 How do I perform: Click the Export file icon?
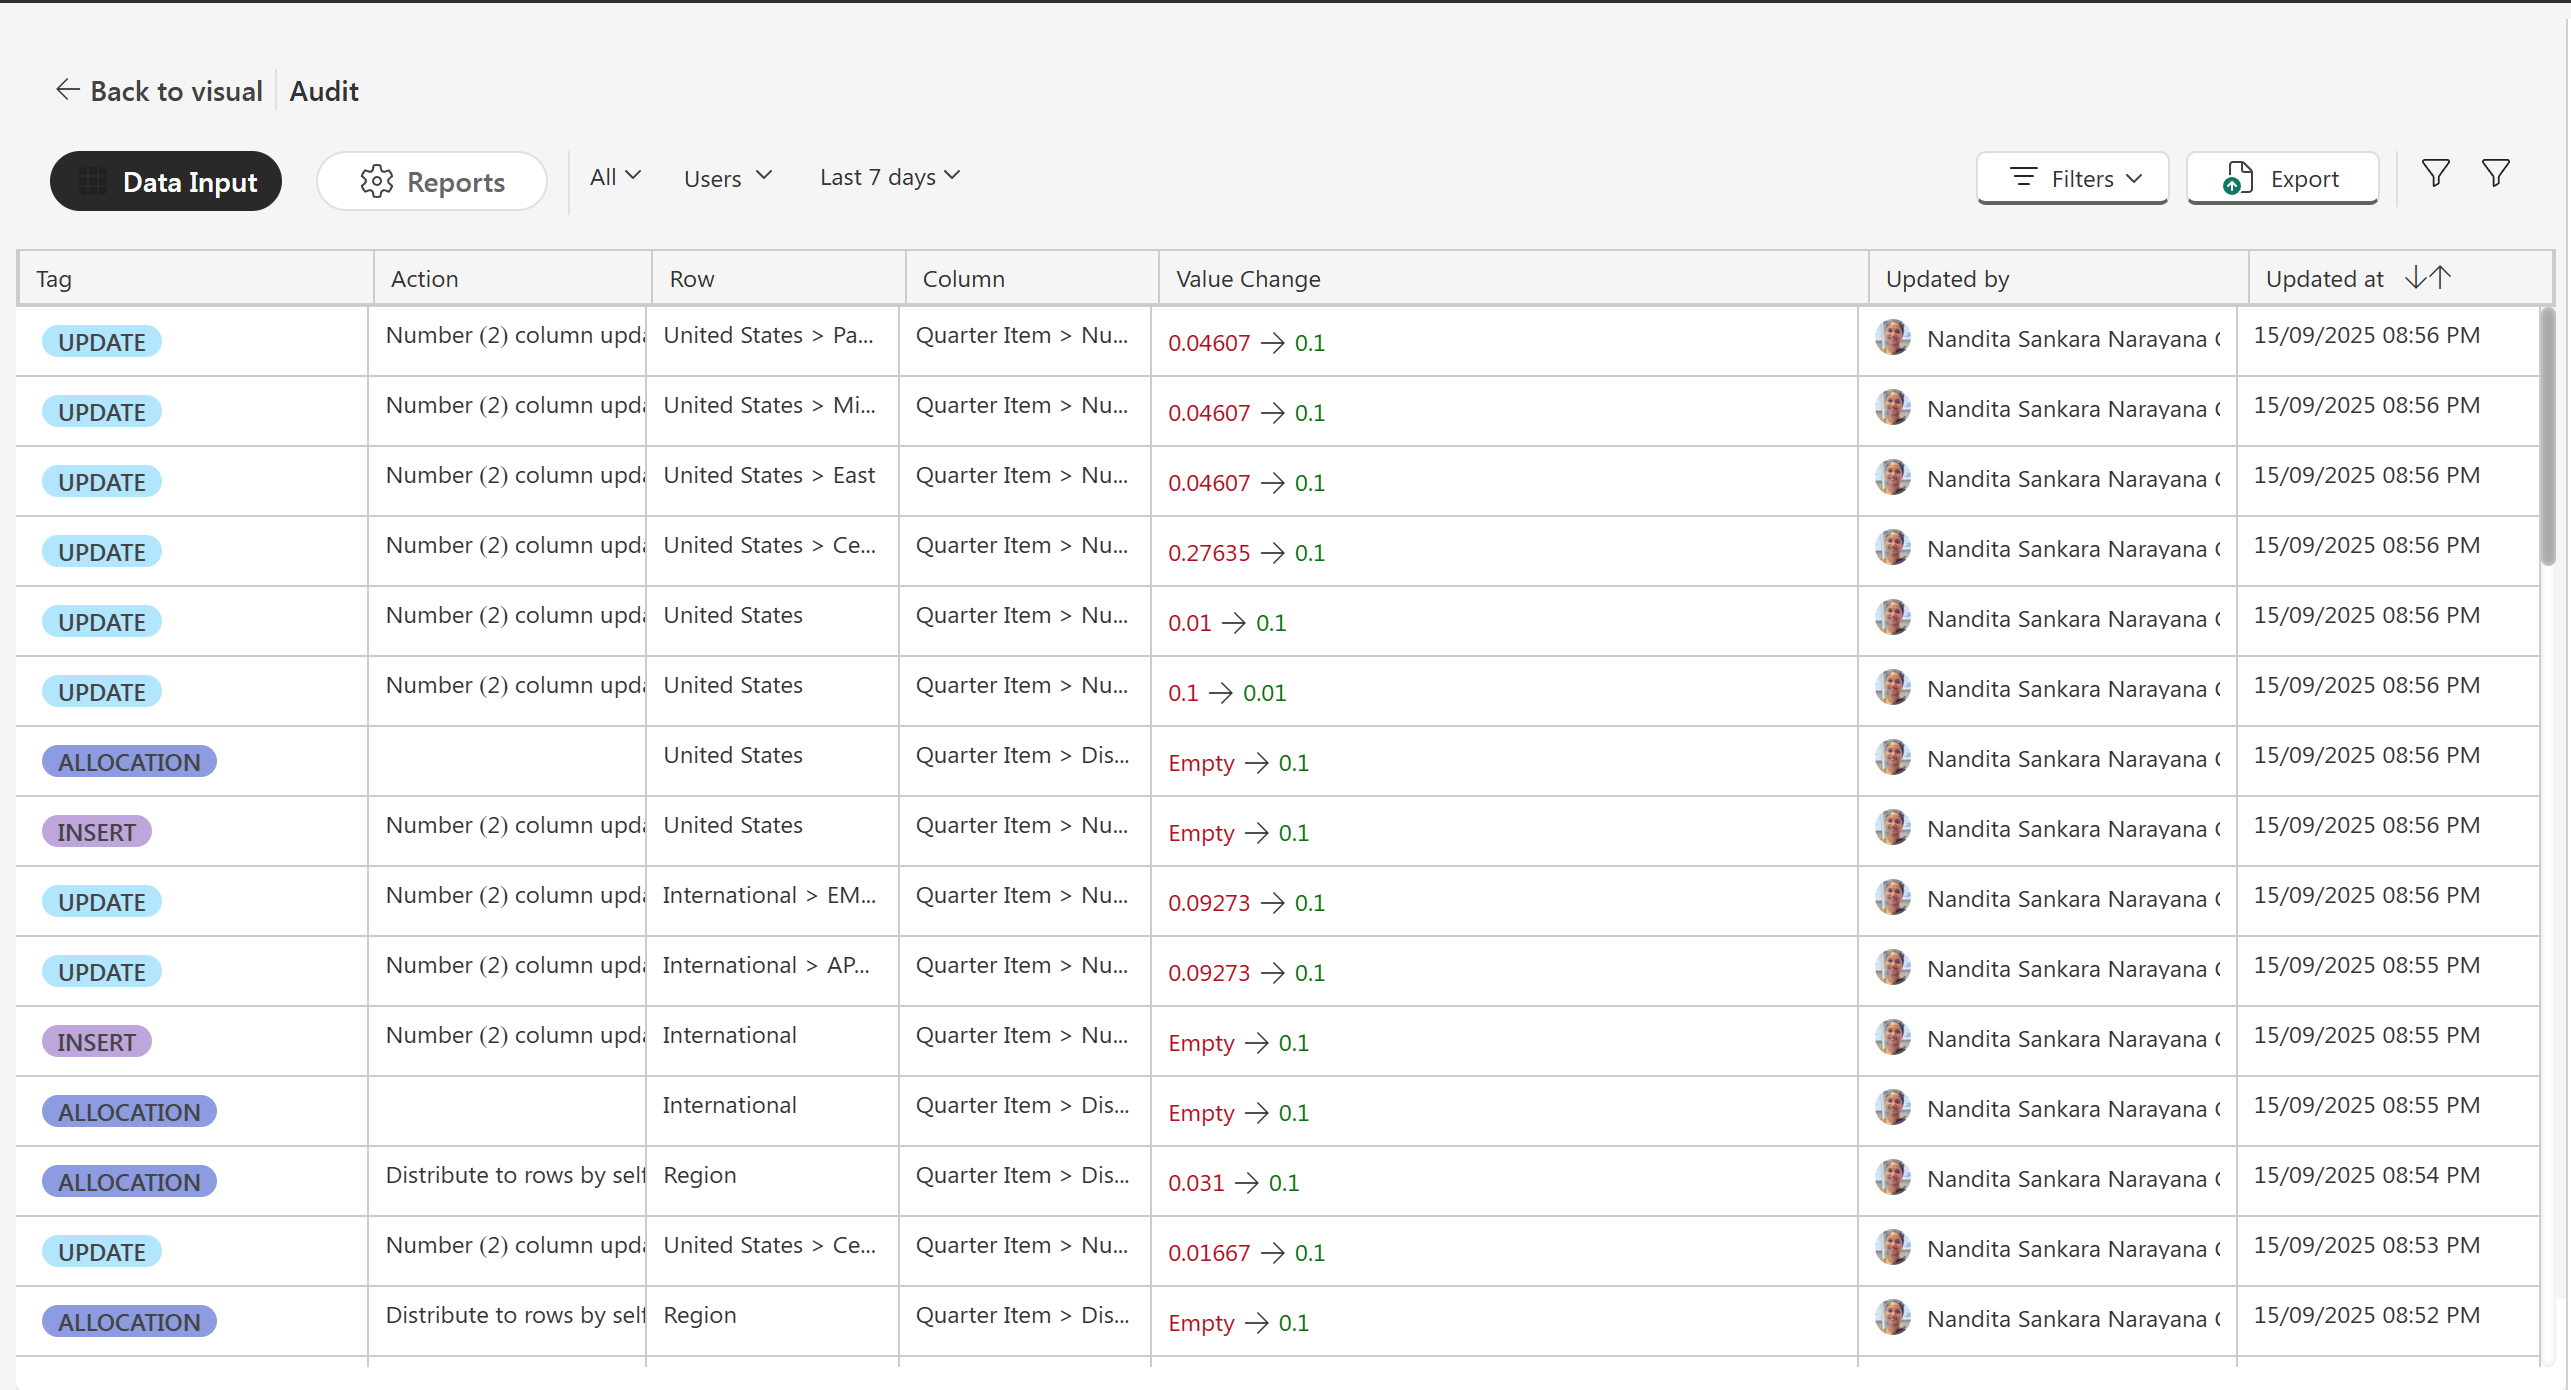point(2237,179)
